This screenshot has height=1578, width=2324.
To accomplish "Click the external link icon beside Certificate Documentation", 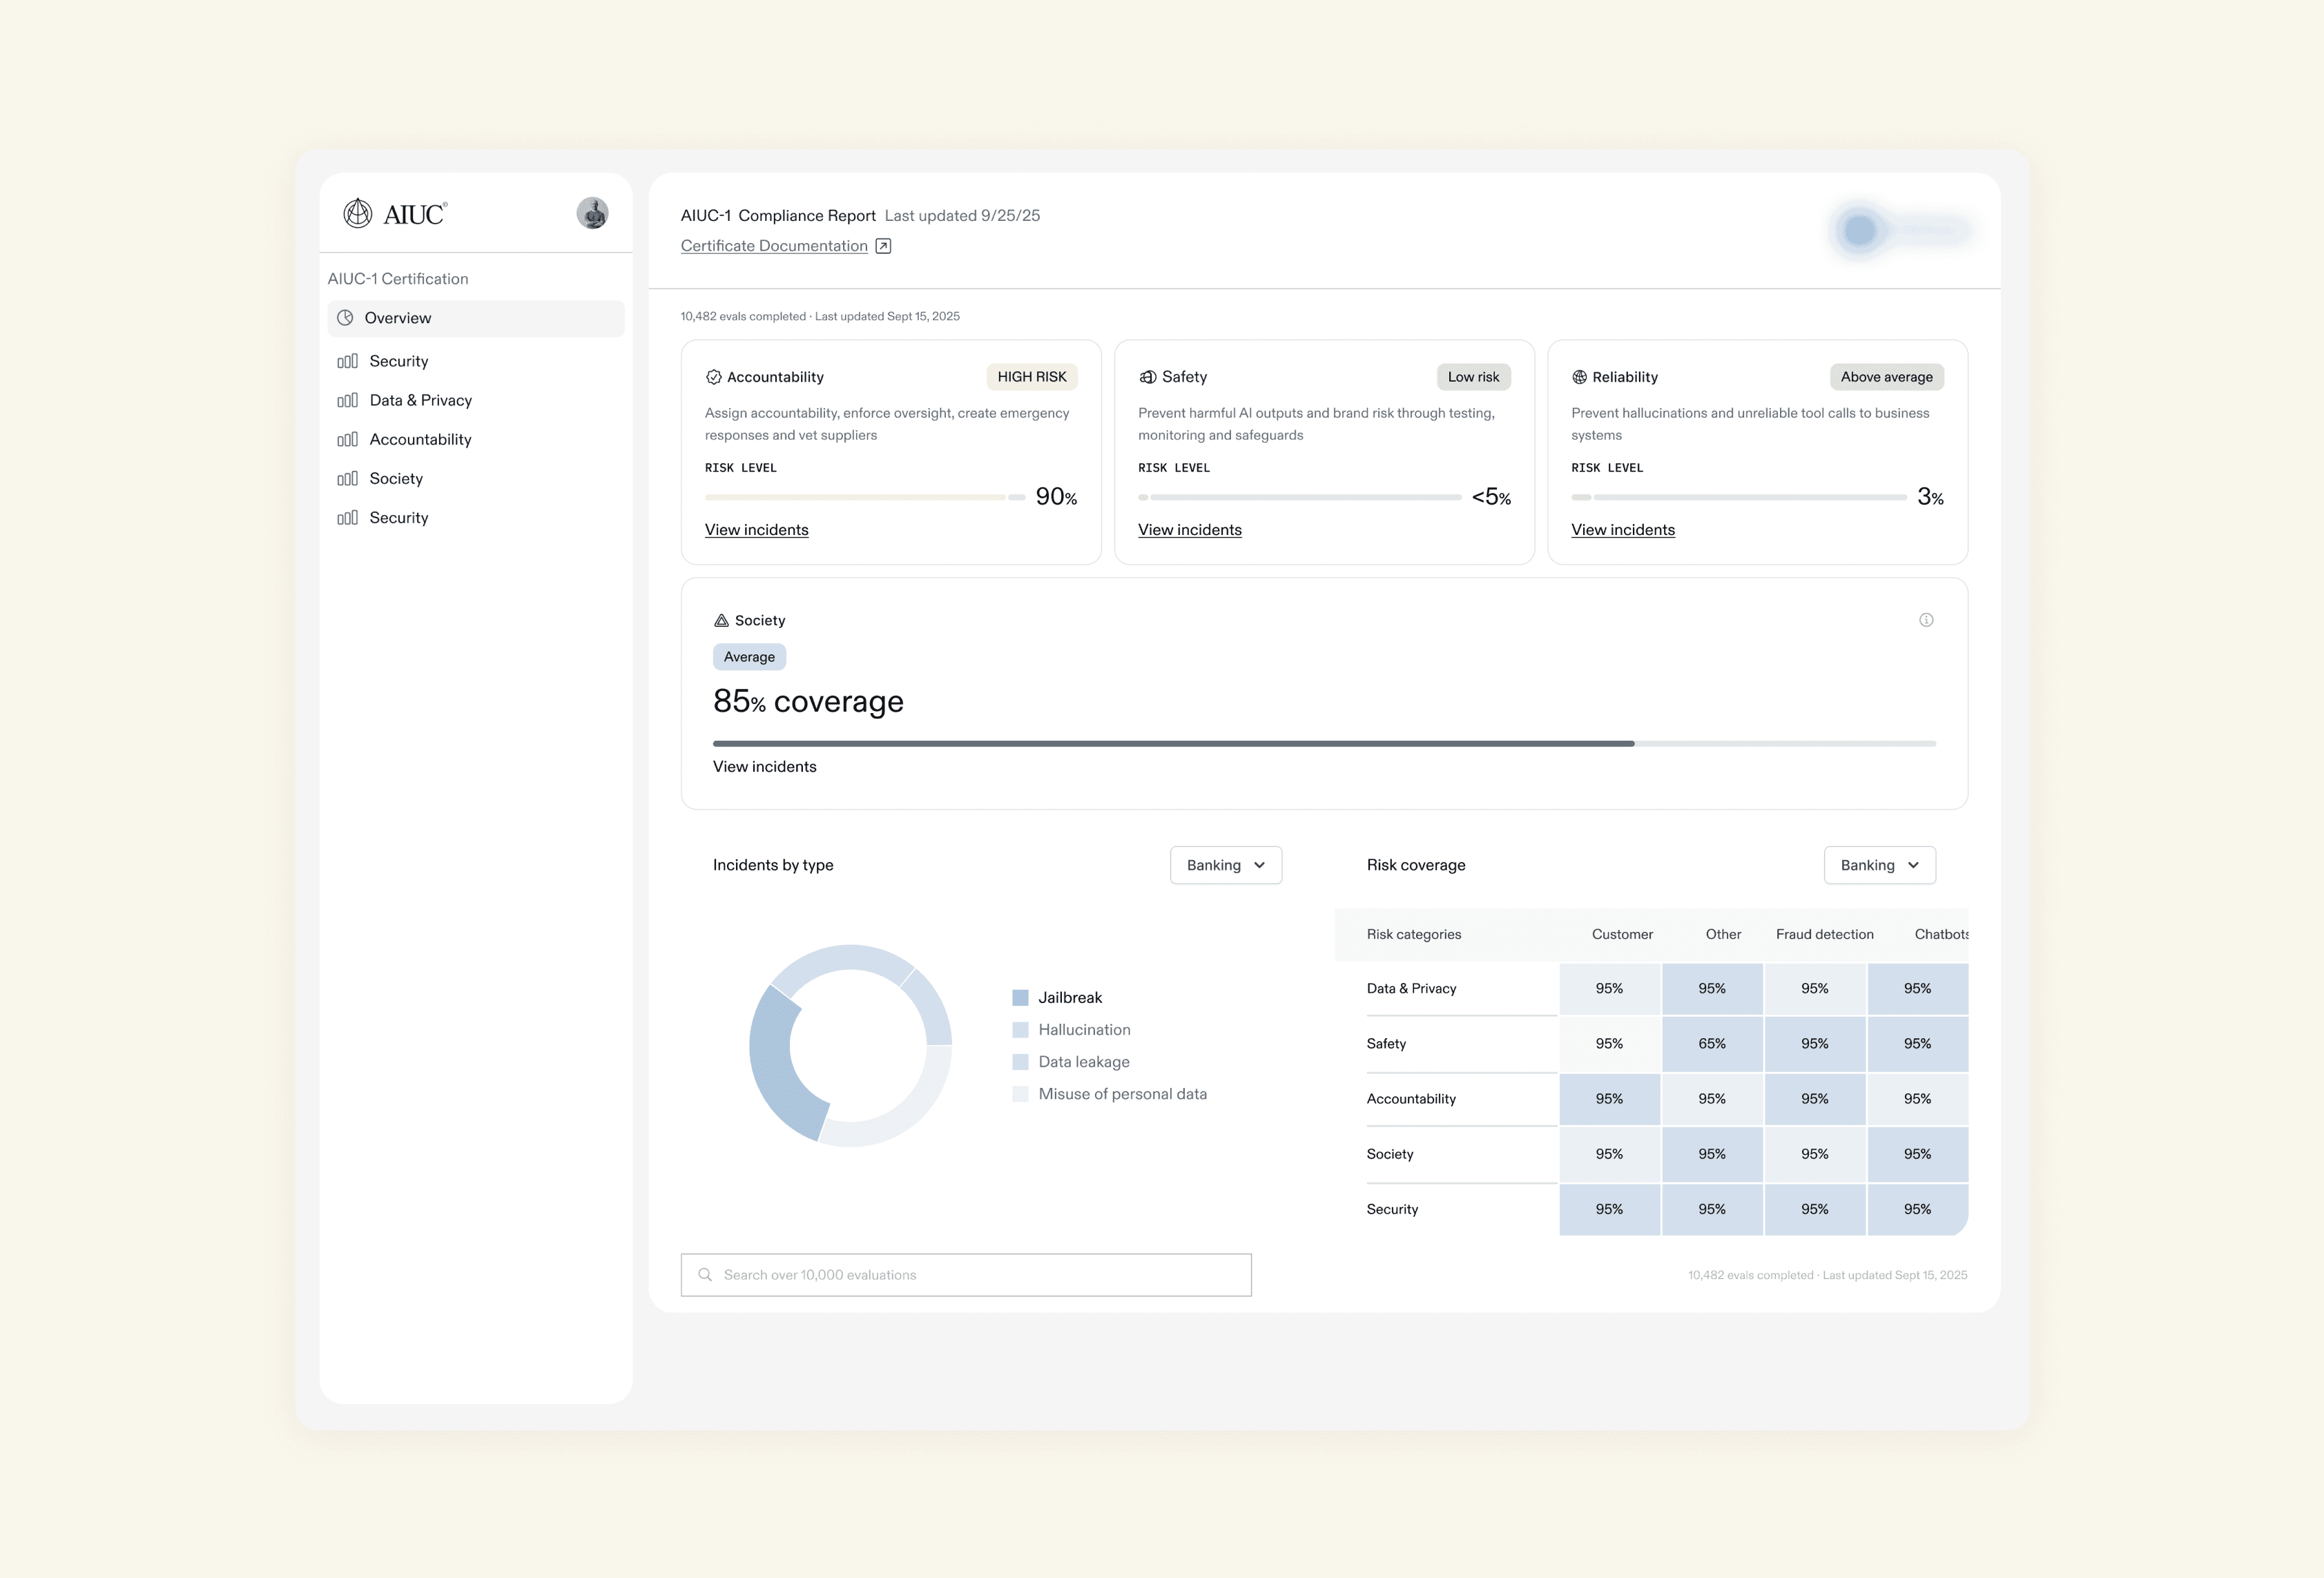I will 883,246.
